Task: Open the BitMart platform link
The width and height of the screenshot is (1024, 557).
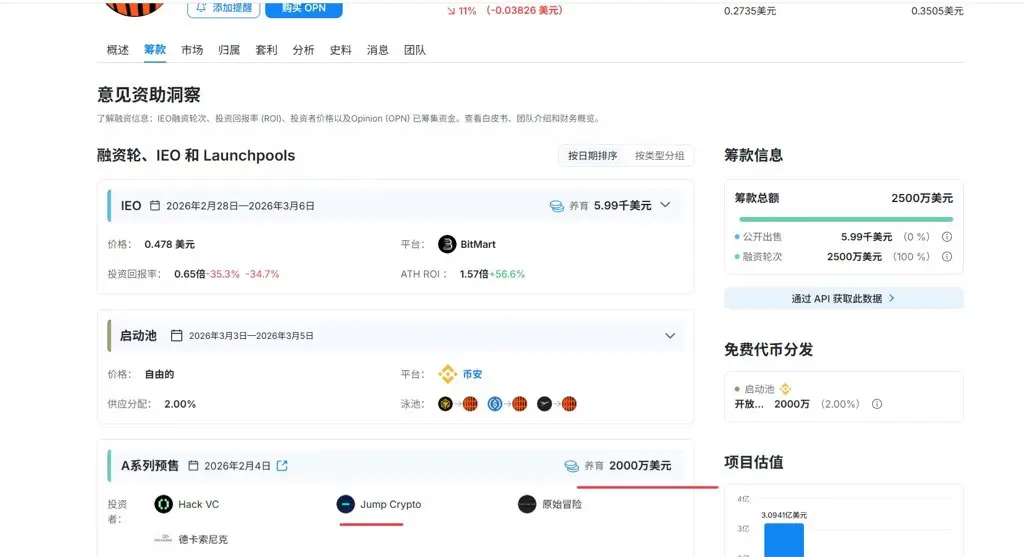Action: click(x=478, y=244)
